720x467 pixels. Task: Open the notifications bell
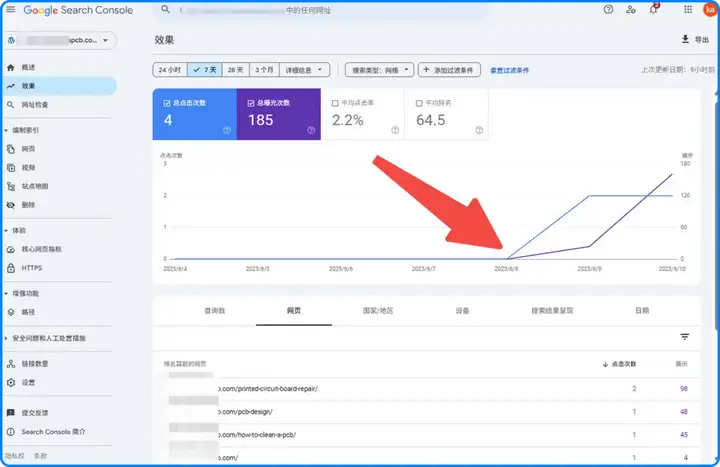[654, 9]
